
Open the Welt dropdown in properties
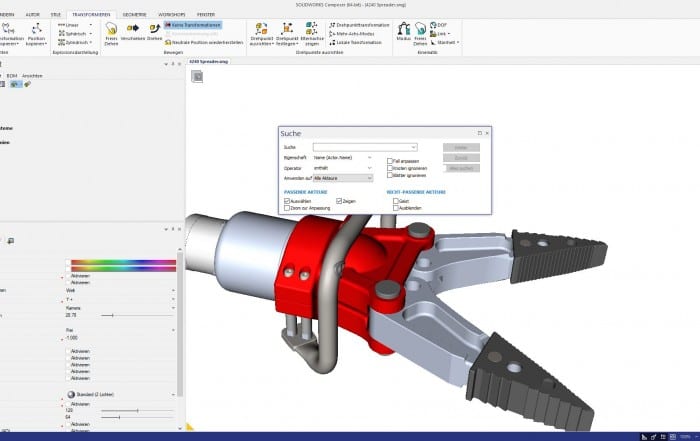coord(120,290)
